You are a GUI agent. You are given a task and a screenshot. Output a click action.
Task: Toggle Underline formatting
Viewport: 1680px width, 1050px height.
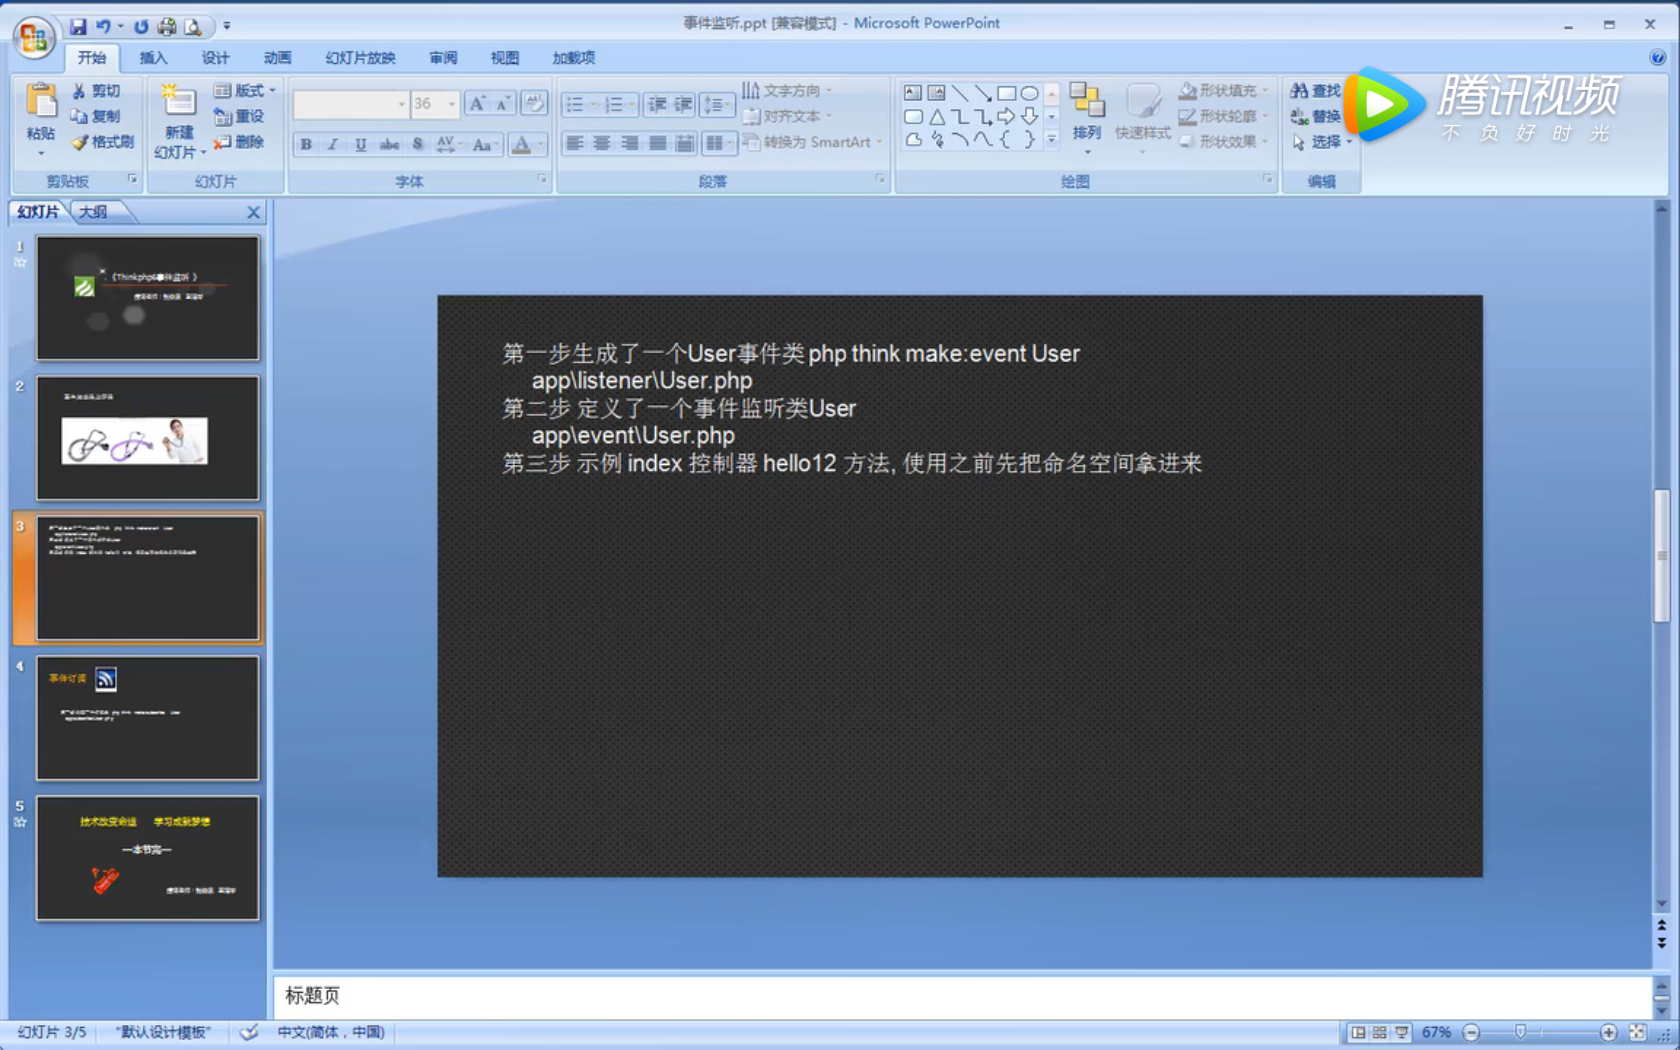(361, 144)
